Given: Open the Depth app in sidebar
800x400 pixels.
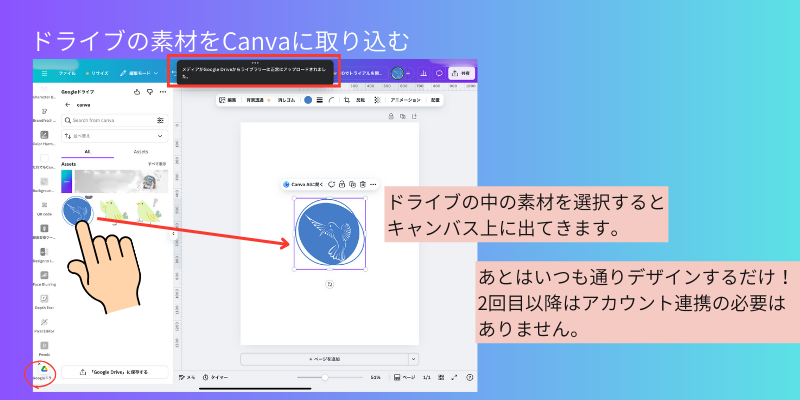Looking at the screenshot, I should tap(44, 301).
